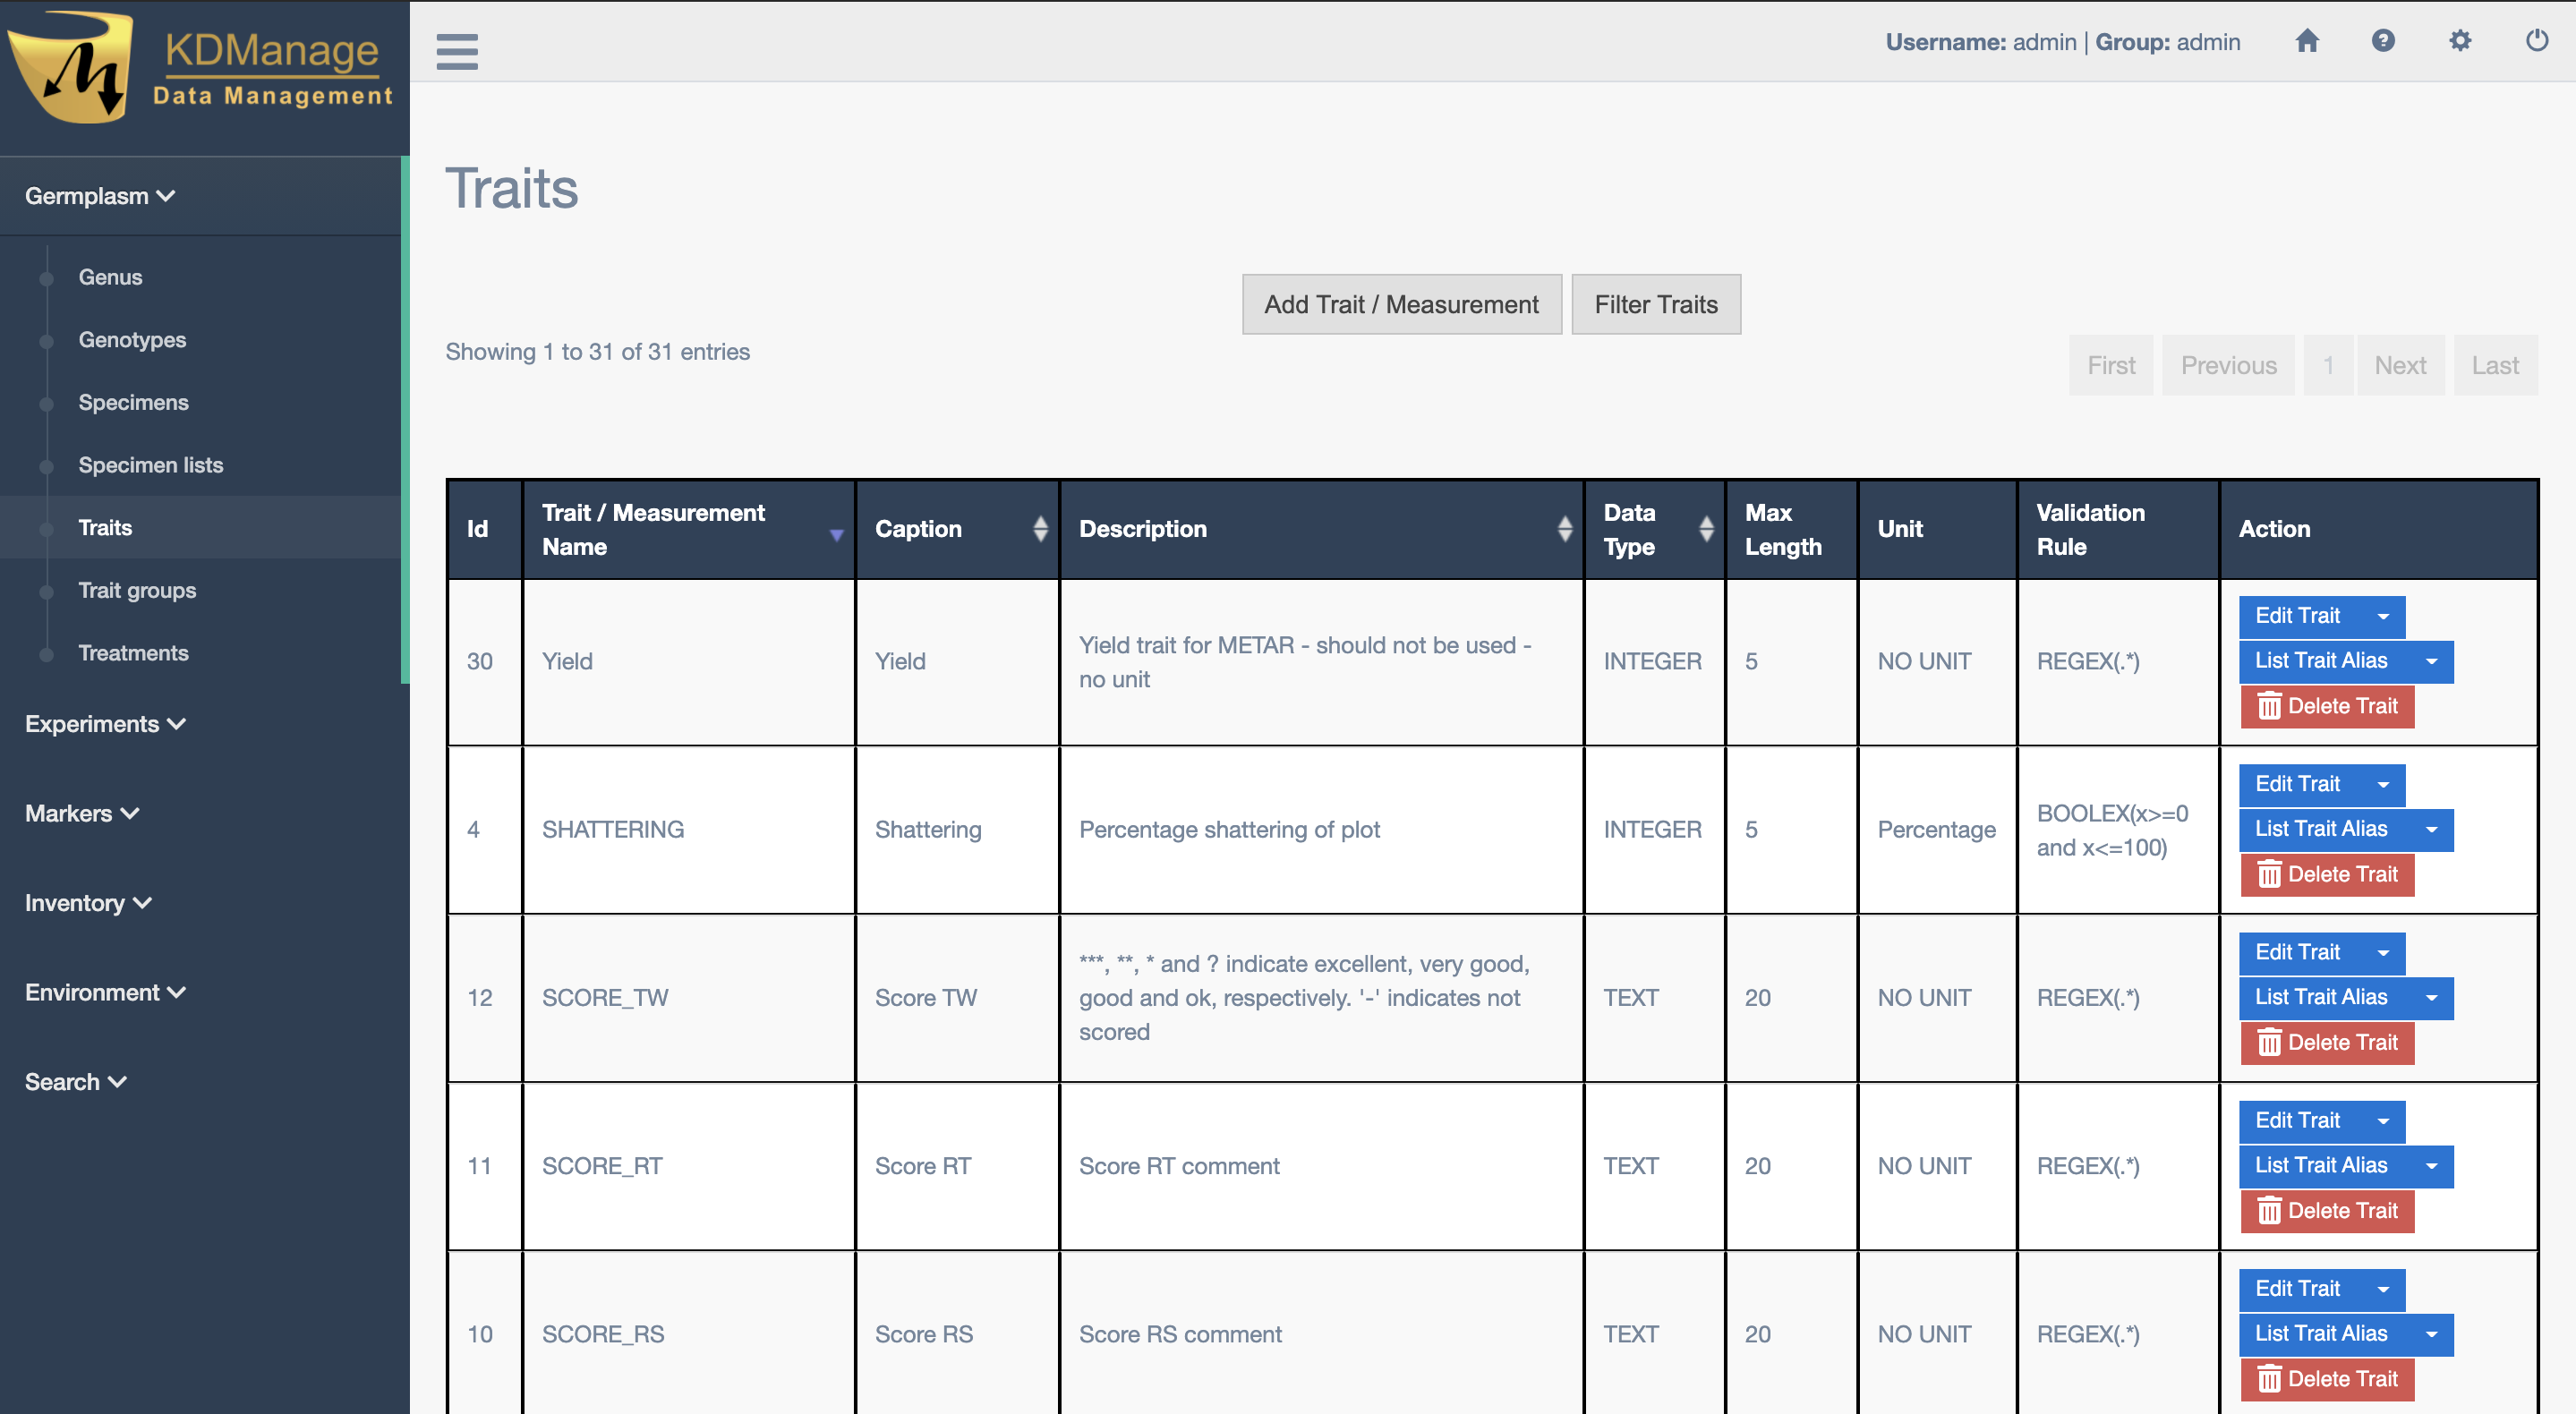Open settings gear icon
2576x1414 pixels.
[x=2460, y=41]
